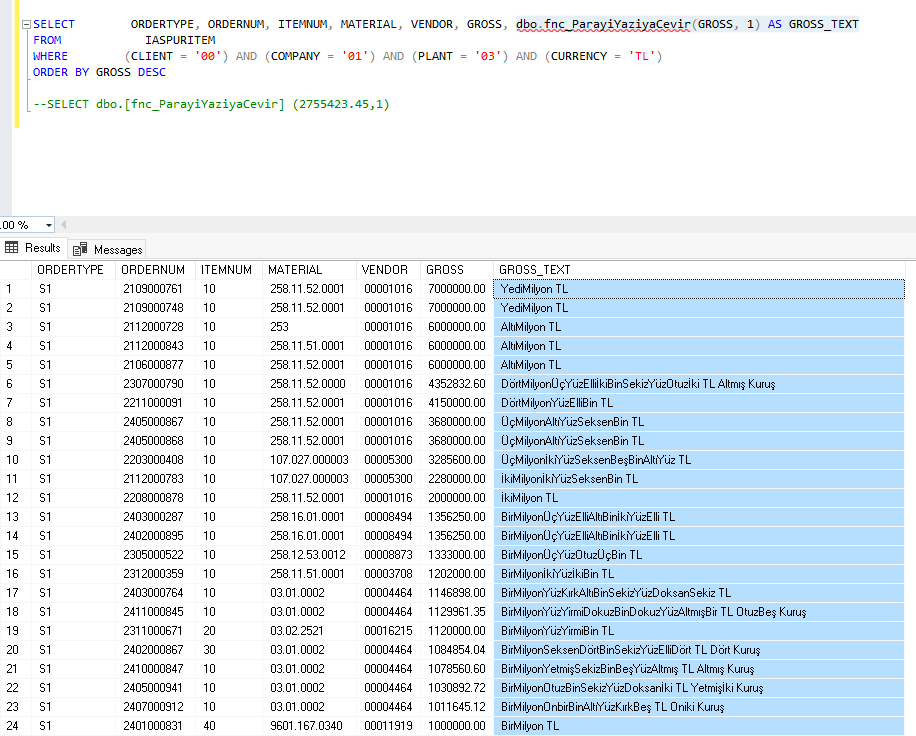Switch to the Results tab
The width and height of the screenshot is (916, 736).
click(42, 248)
